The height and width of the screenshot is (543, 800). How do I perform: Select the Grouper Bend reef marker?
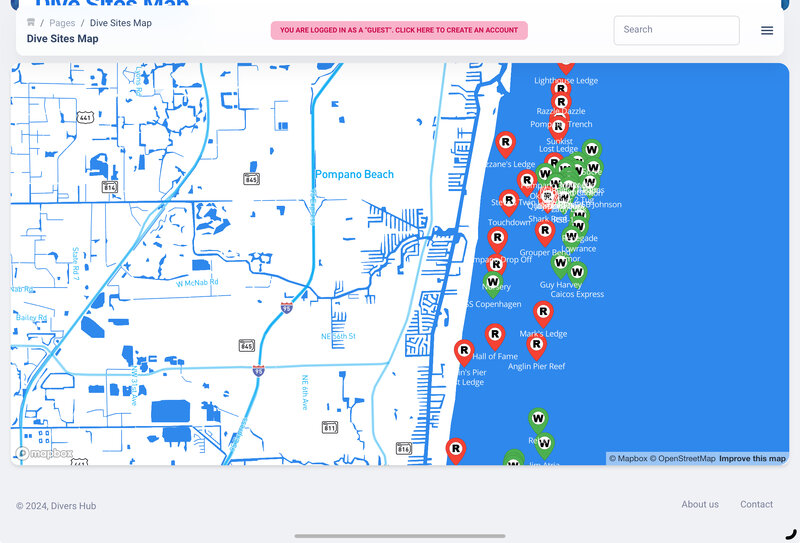[544, 231]
